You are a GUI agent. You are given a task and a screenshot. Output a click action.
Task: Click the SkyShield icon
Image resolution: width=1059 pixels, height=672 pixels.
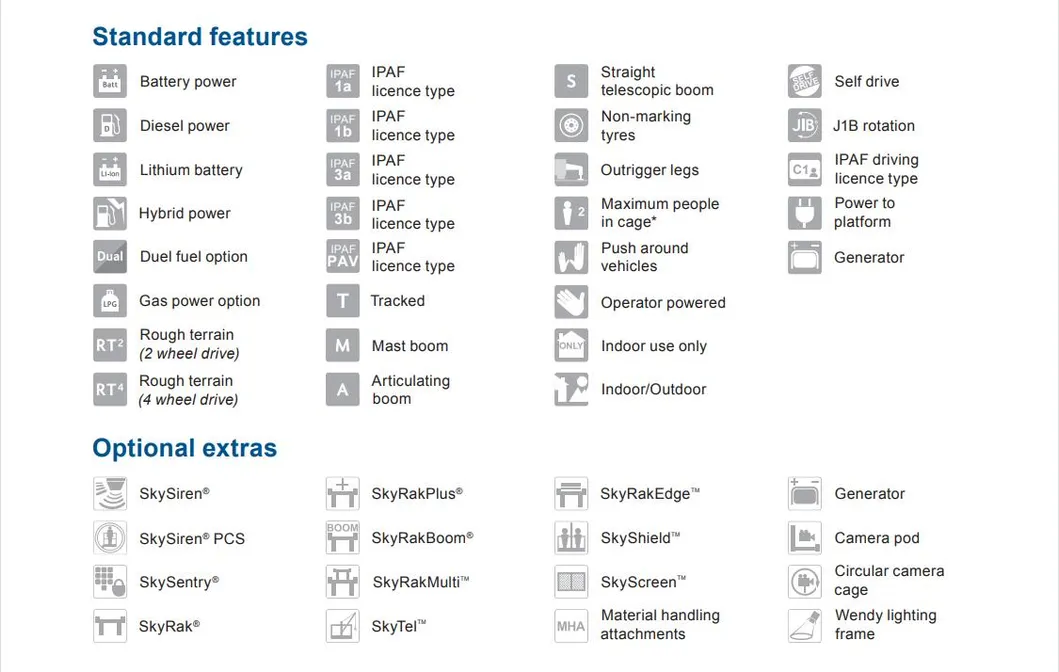coord(571,538)
